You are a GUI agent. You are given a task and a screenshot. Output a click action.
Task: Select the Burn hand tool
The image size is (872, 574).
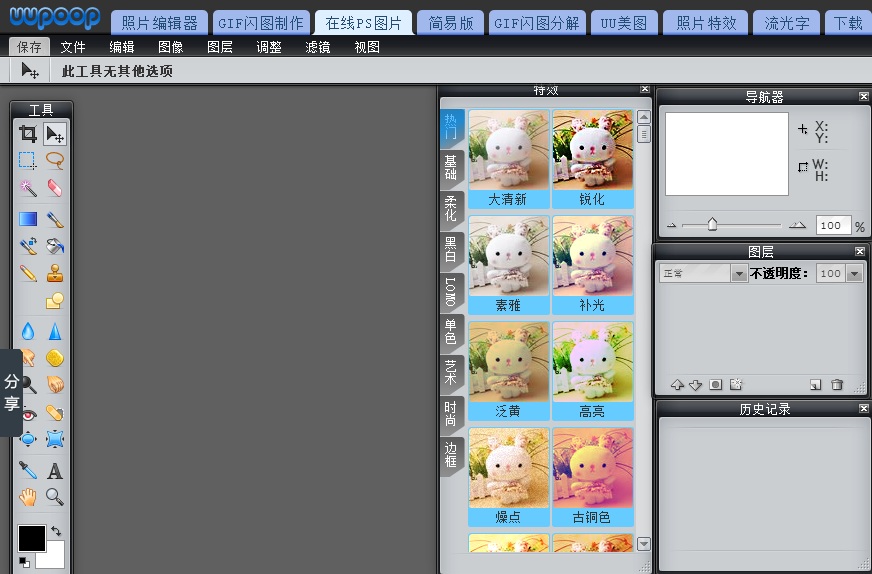(54, 384)
